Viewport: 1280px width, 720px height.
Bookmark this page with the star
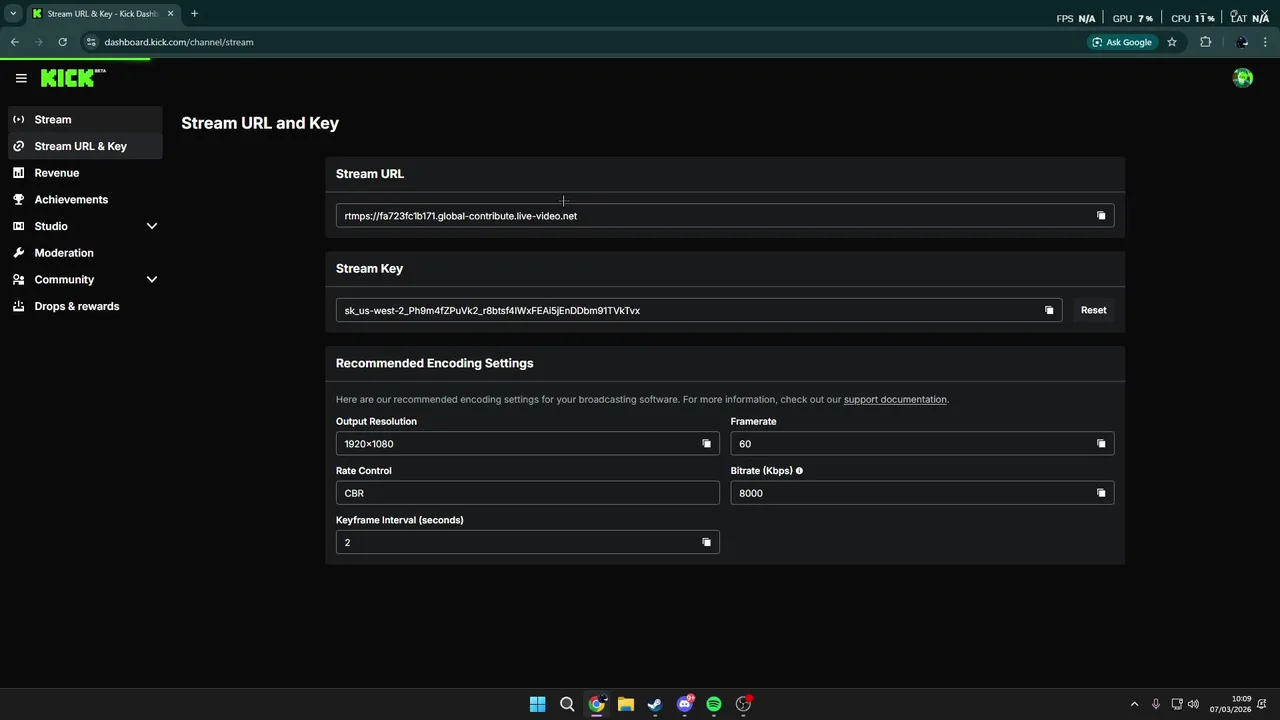click(x=1172, y=42)
